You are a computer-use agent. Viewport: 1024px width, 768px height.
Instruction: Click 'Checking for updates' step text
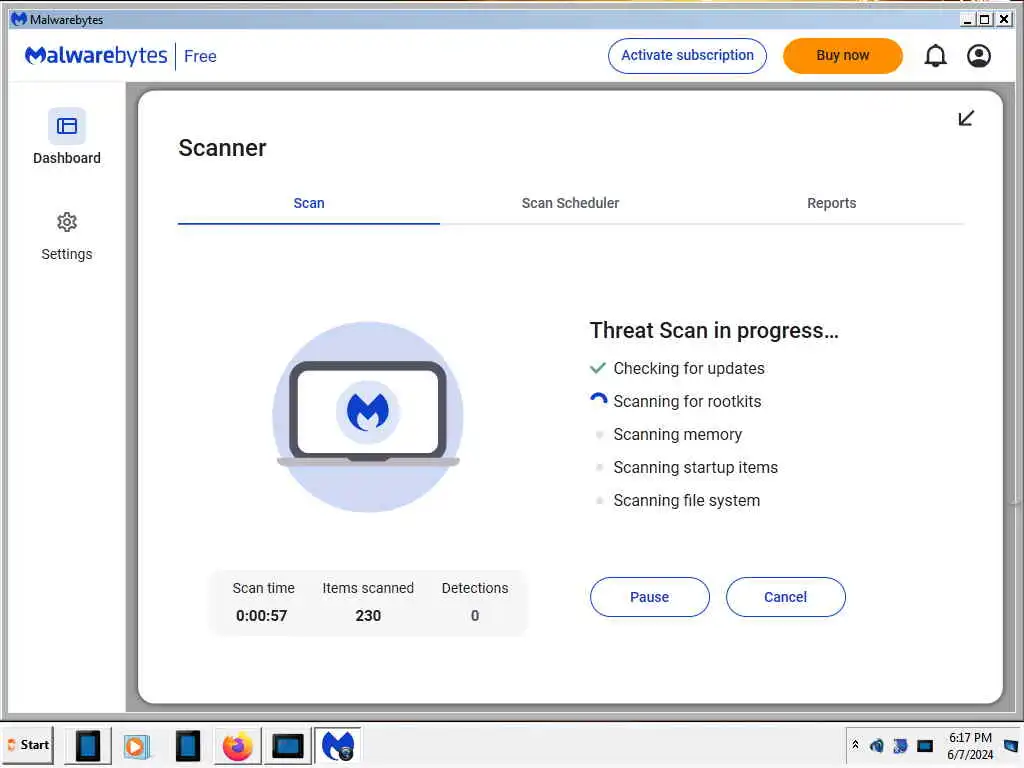point(688,368)
